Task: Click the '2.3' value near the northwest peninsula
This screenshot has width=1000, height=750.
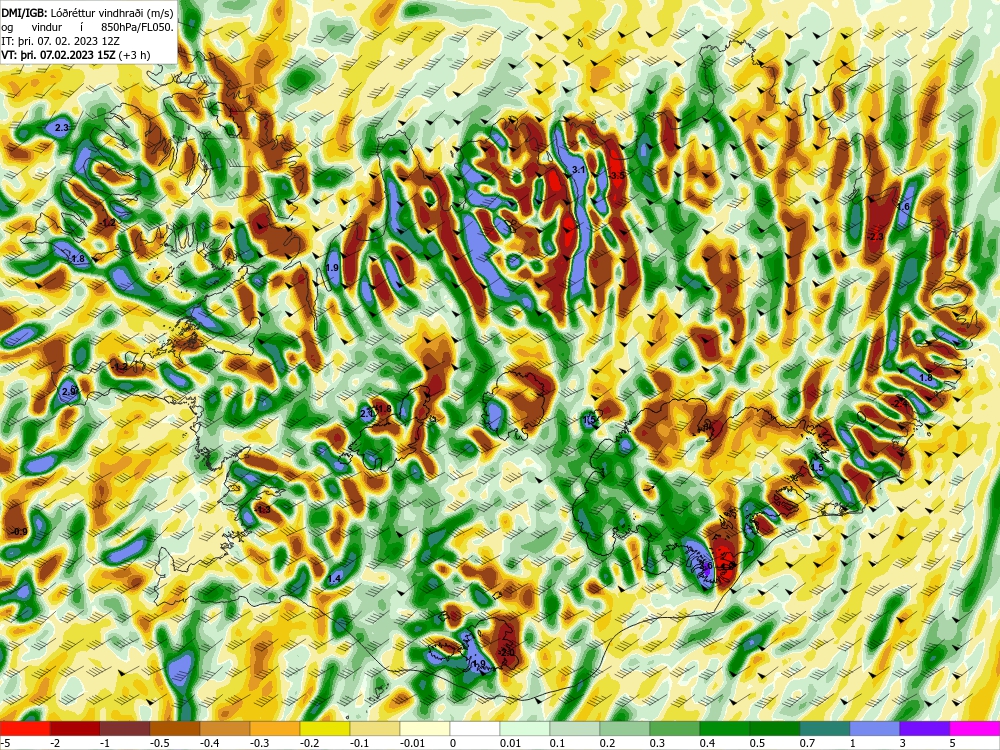Action: pyautogui.click(x=62, y=128)
